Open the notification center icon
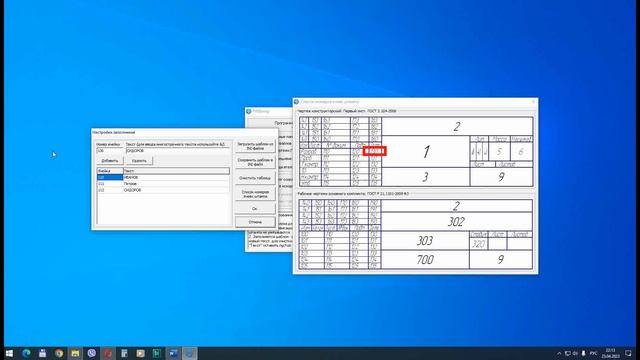The width and height of the screenshot is (640, 360). click(628, 353)
